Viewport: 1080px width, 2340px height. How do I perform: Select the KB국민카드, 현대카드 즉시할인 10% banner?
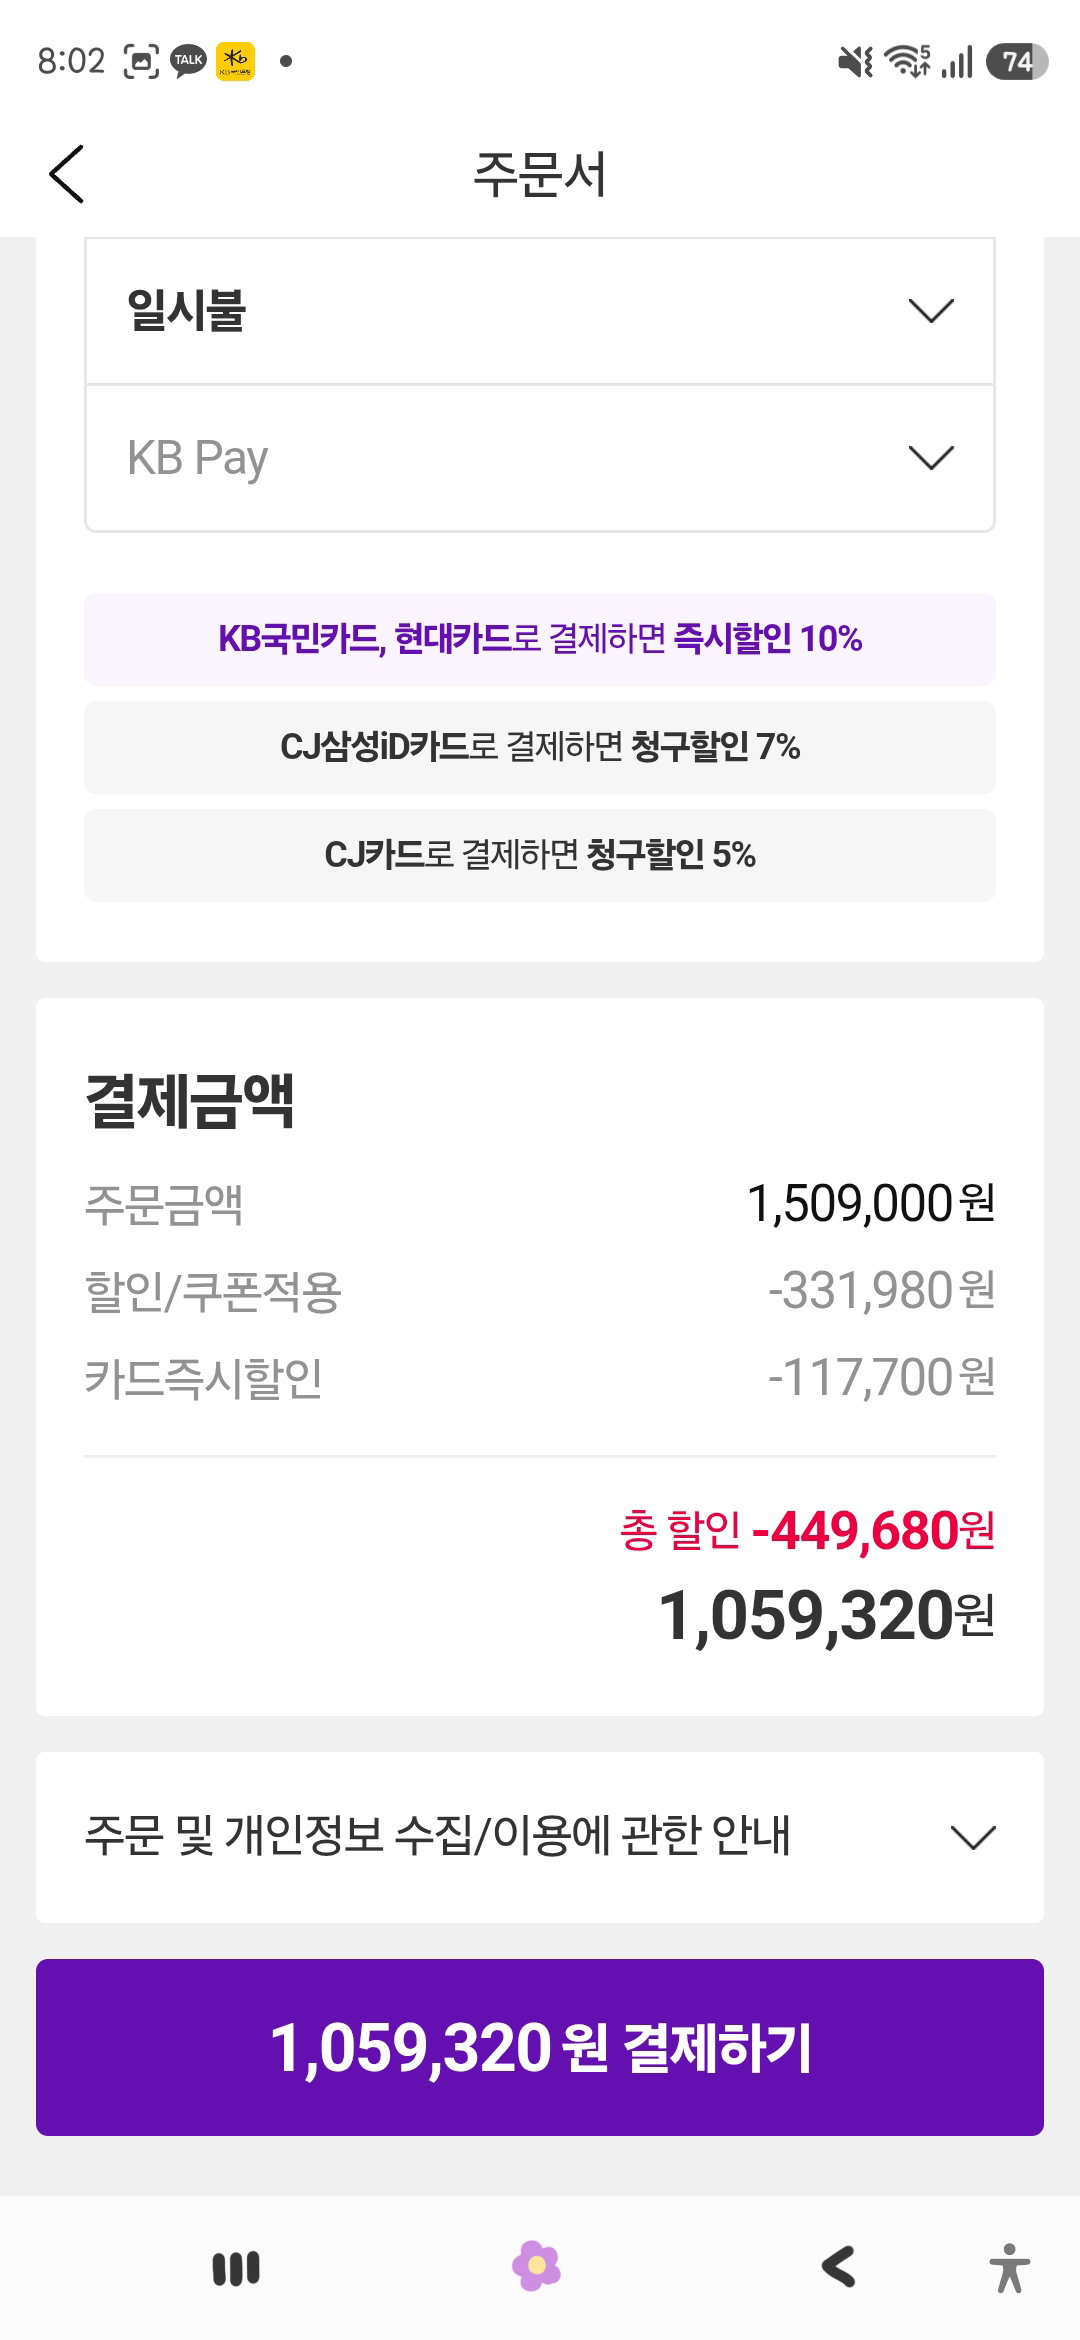click(x=540, y=639)
